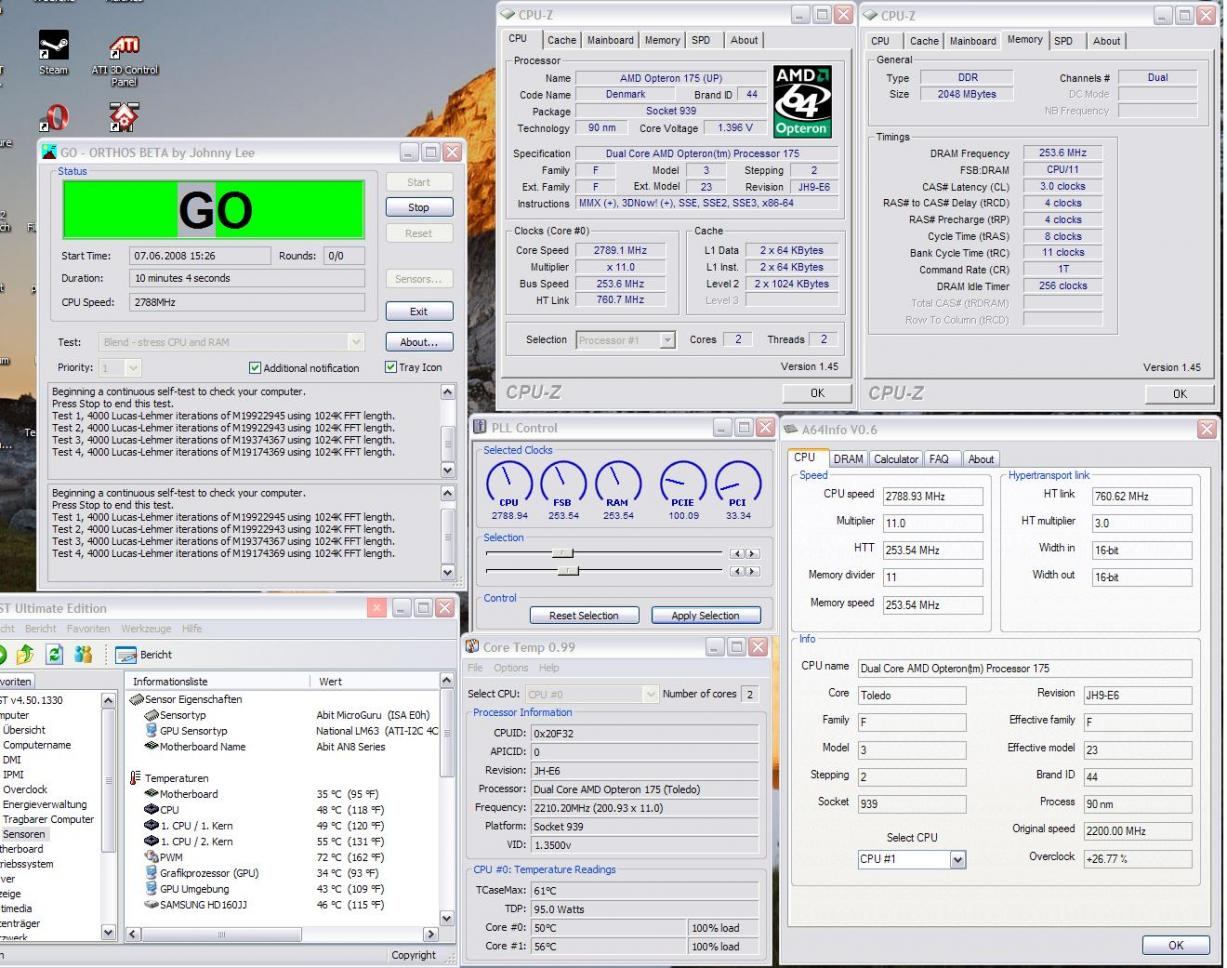This screenshot has height=968, width=1227.
Task: Switch to DRAM tab in A64Info
Action: [x=848, y=459]
